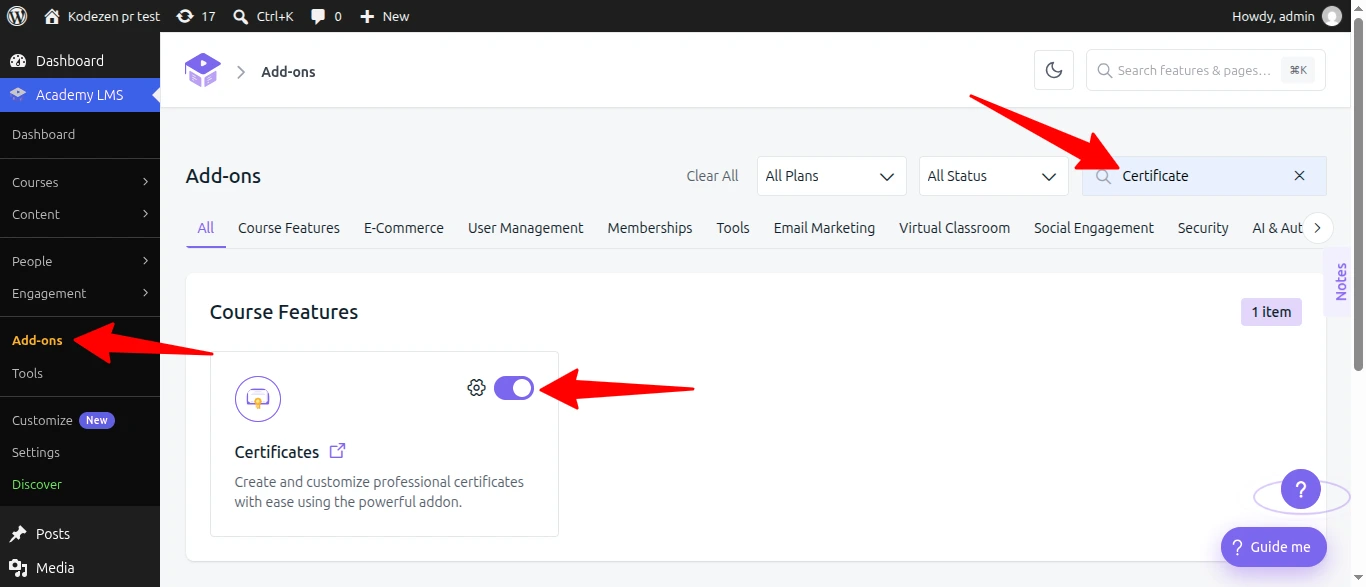The height and width of the screenshot is (587, 1366).
Task: Open Kodezen pr test site home
Action: click(102, 16)
